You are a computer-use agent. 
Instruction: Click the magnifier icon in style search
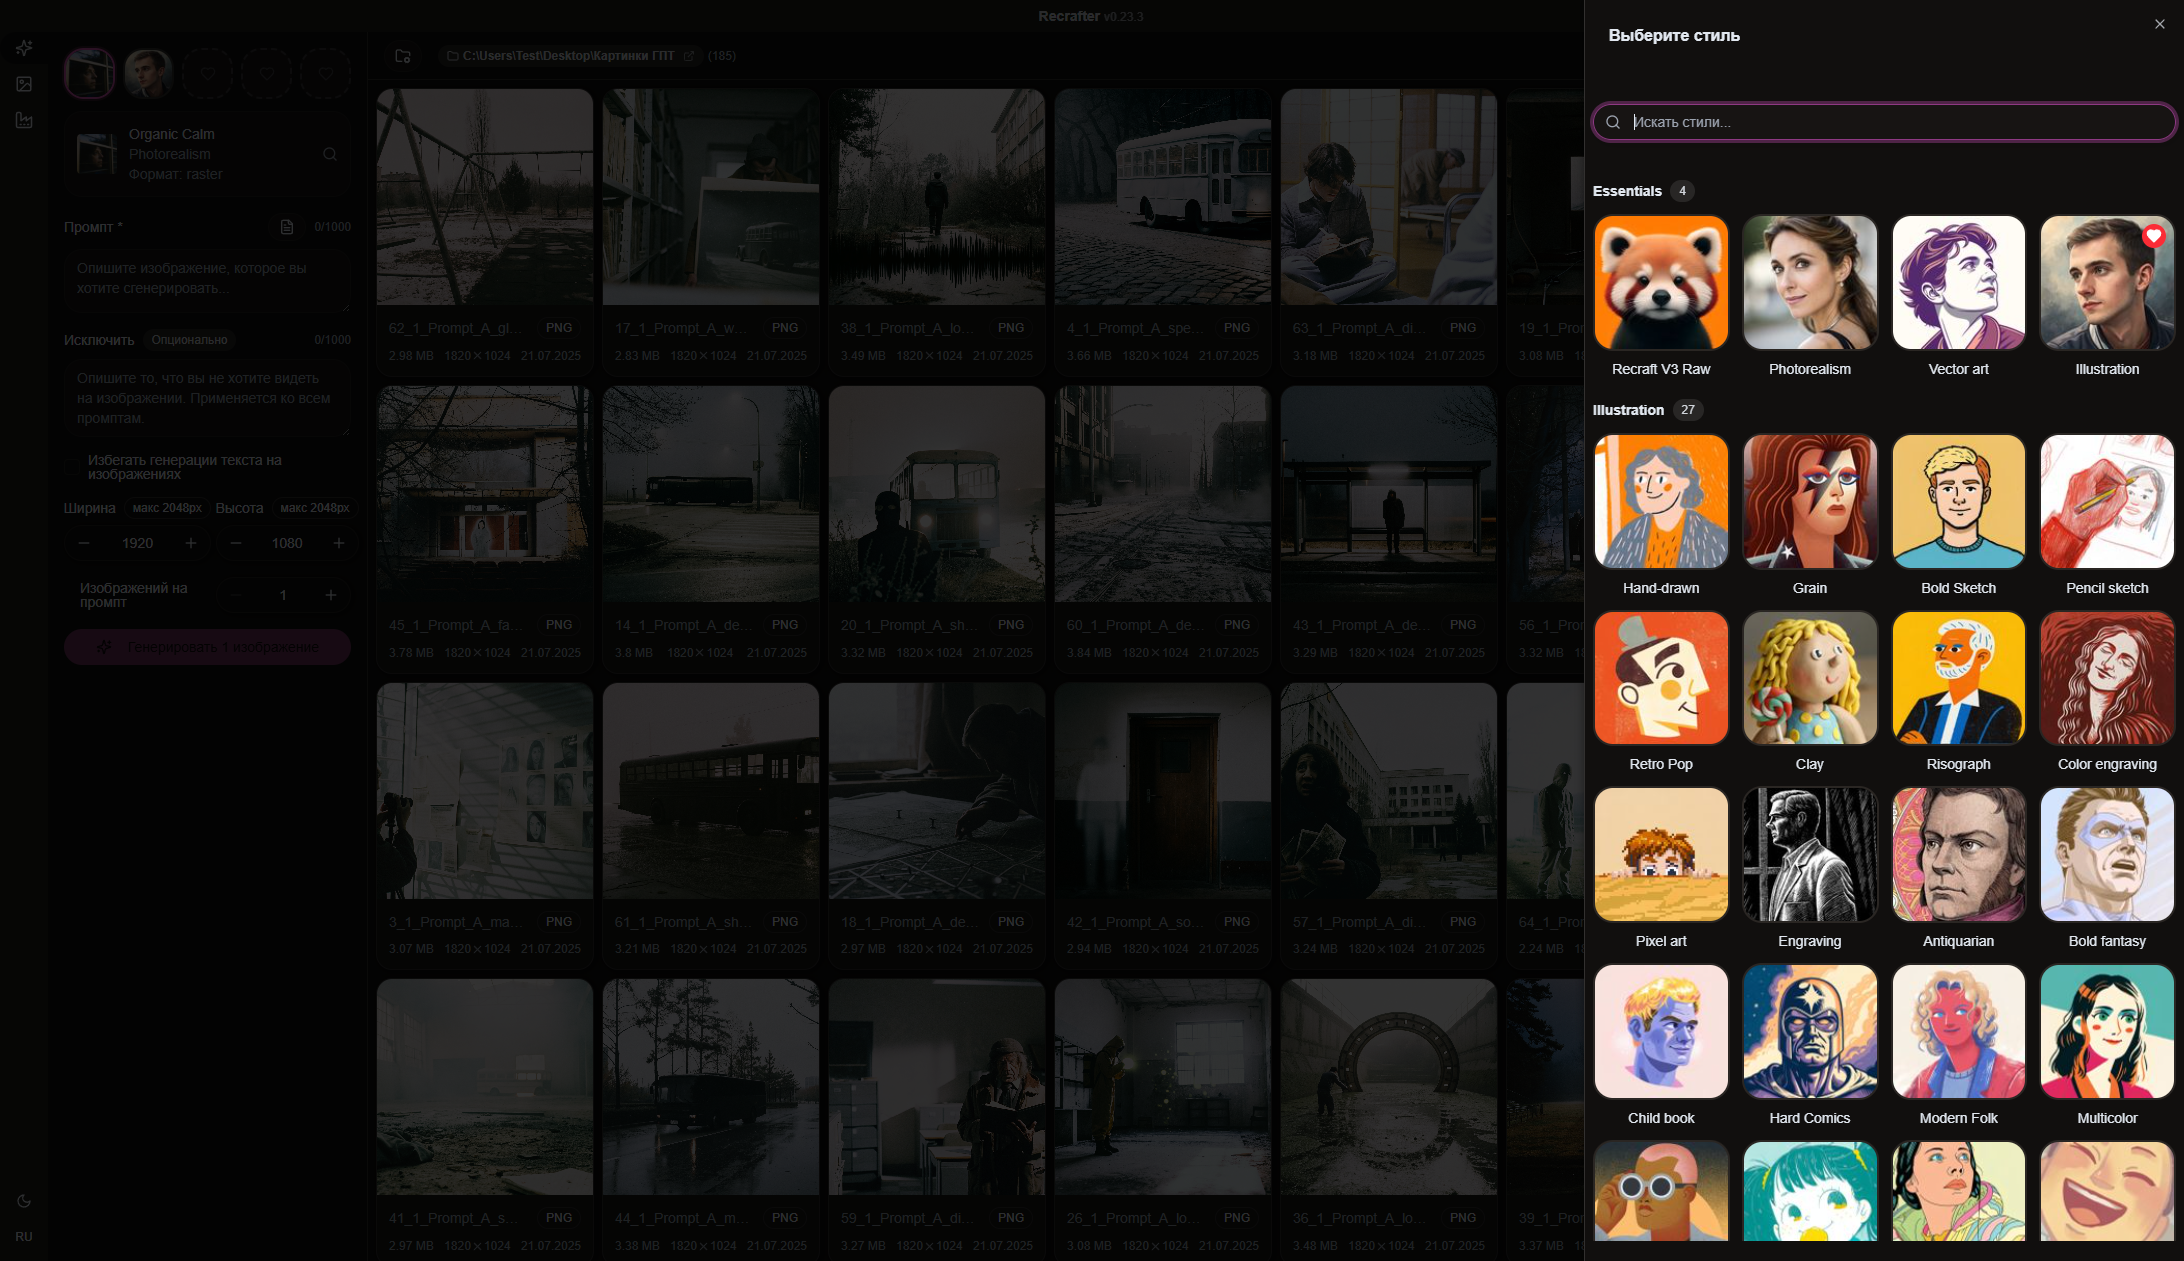coord(1613,122)
